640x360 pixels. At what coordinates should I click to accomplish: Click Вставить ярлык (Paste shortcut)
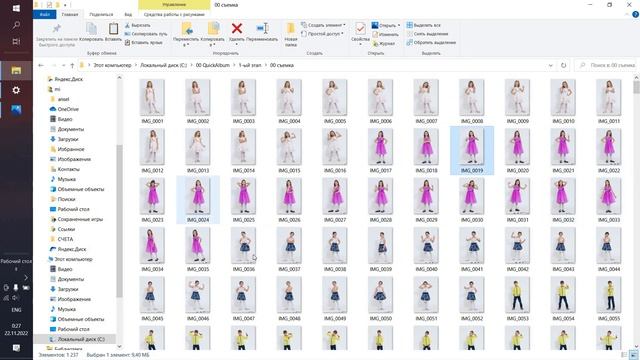144,42
